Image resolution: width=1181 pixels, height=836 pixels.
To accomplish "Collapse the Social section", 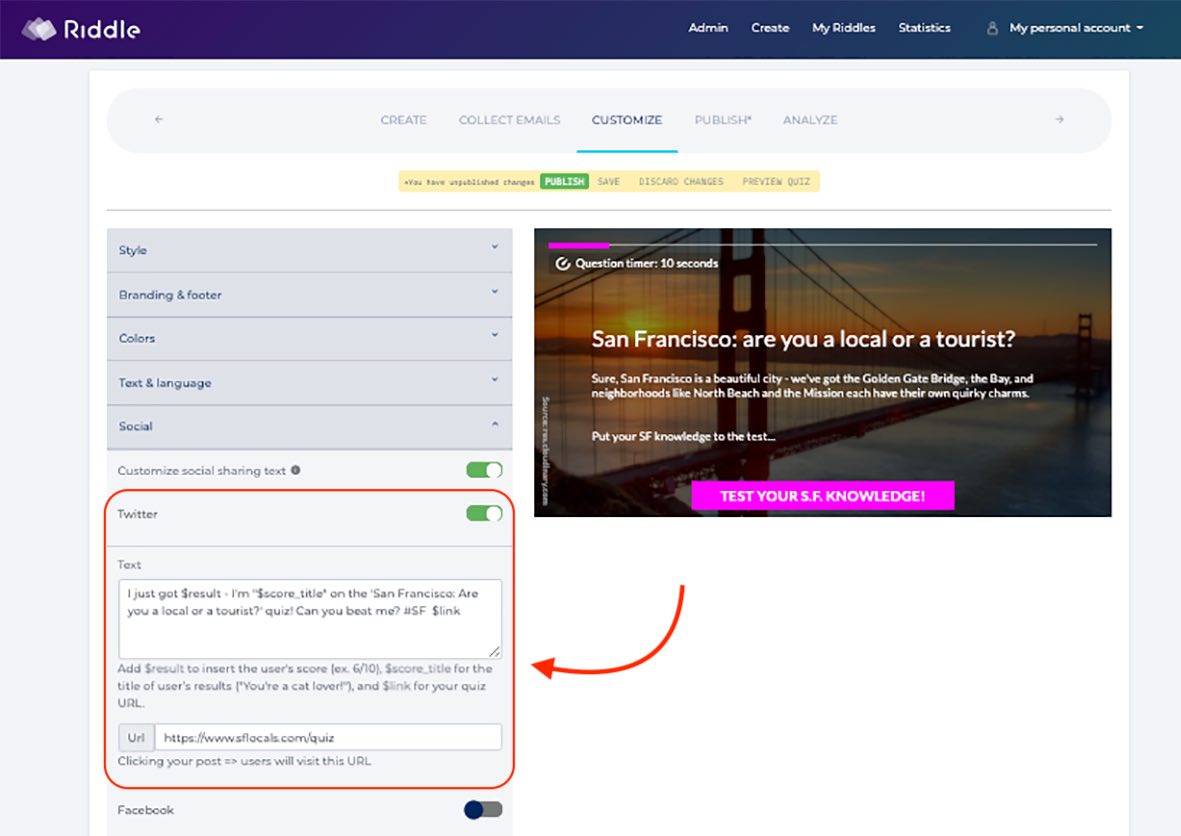I will (x=310, y=426).
